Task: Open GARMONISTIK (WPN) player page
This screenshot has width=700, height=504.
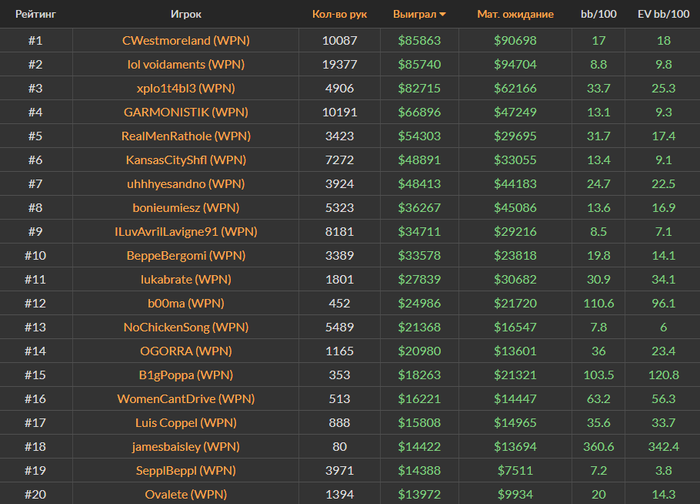Action: point(186,112)
